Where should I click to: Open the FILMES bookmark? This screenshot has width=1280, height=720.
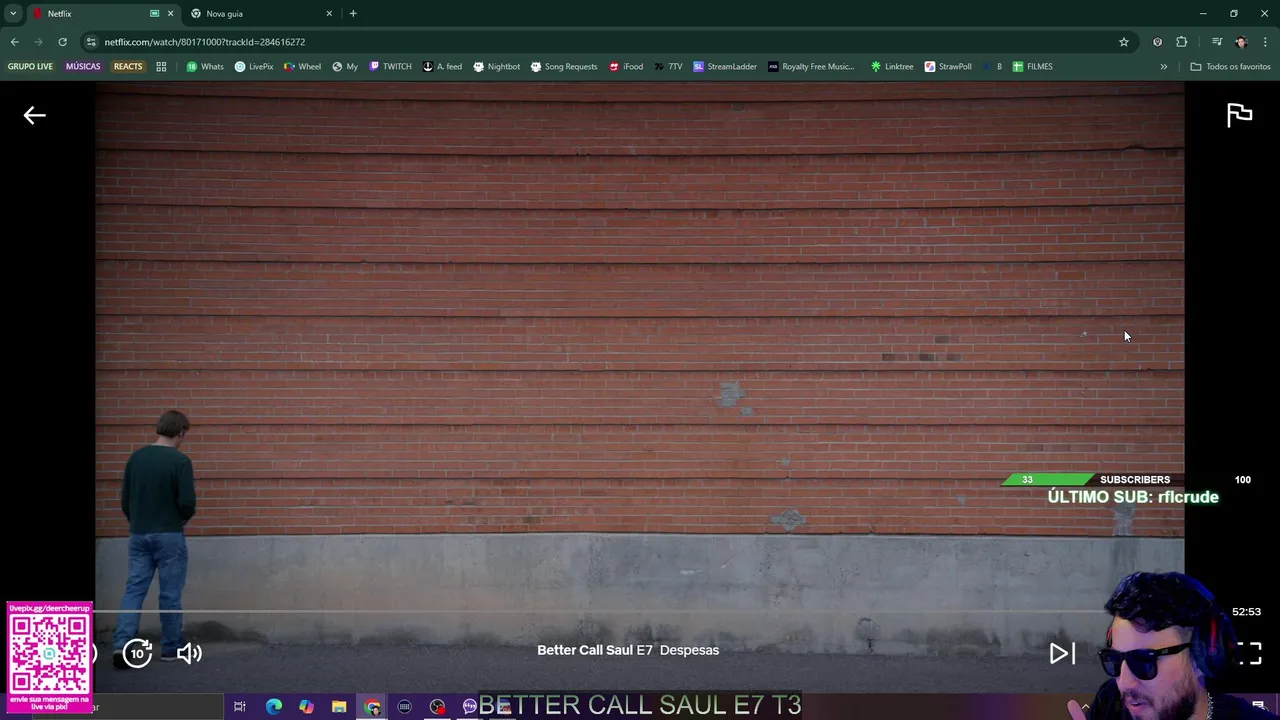(x=1032, y=67)
